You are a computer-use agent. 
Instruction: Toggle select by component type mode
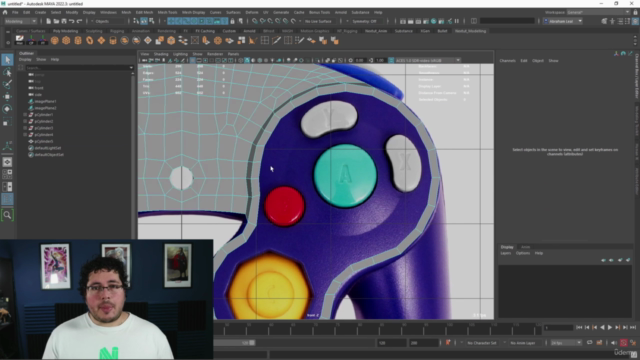point(151,21)
